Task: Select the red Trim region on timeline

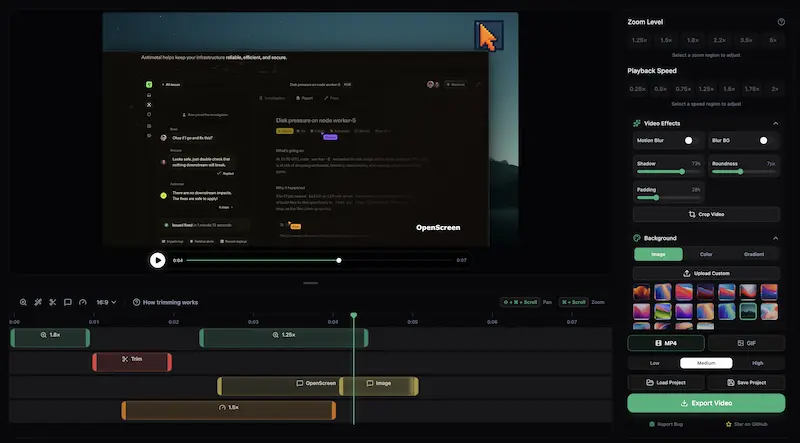Action: click(x=132, y=359)
